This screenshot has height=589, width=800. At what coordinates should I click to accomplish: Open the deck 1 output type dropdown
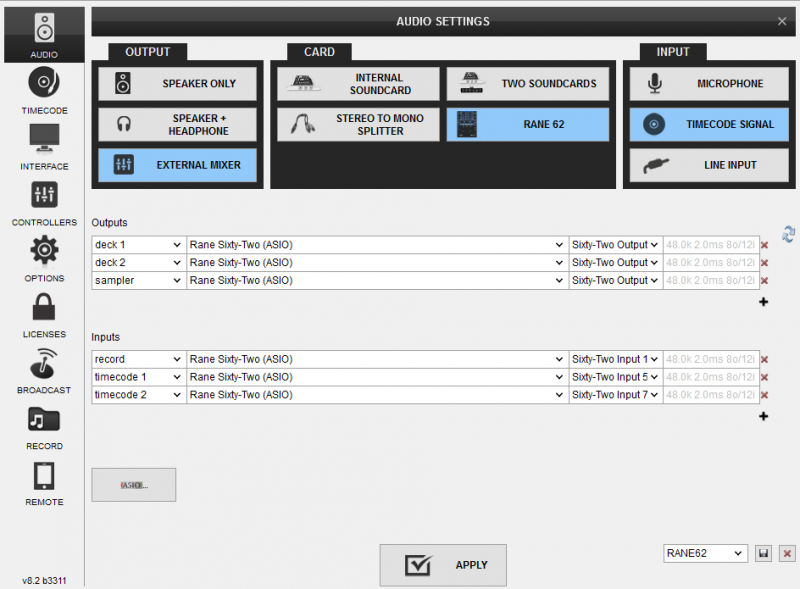[139, 245]
